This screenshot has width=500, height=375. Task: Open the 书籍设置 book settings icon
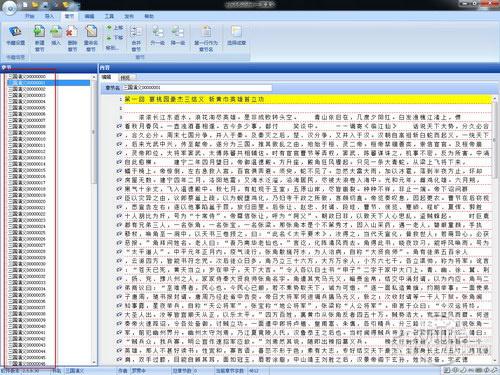[15, 36]
